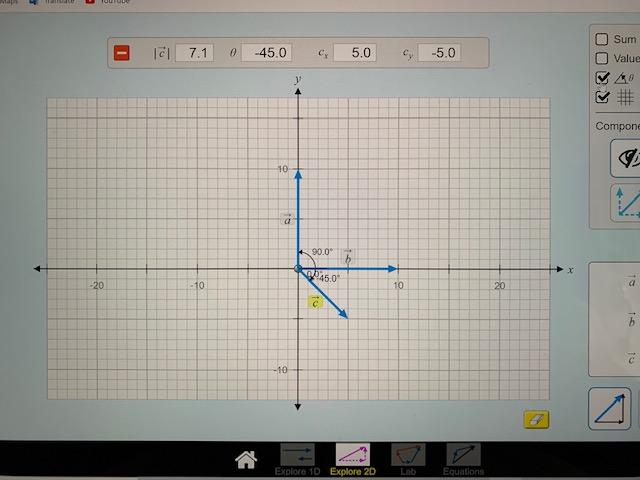Go to the home screen icon

pyautogui.click(x=246, y=460)
